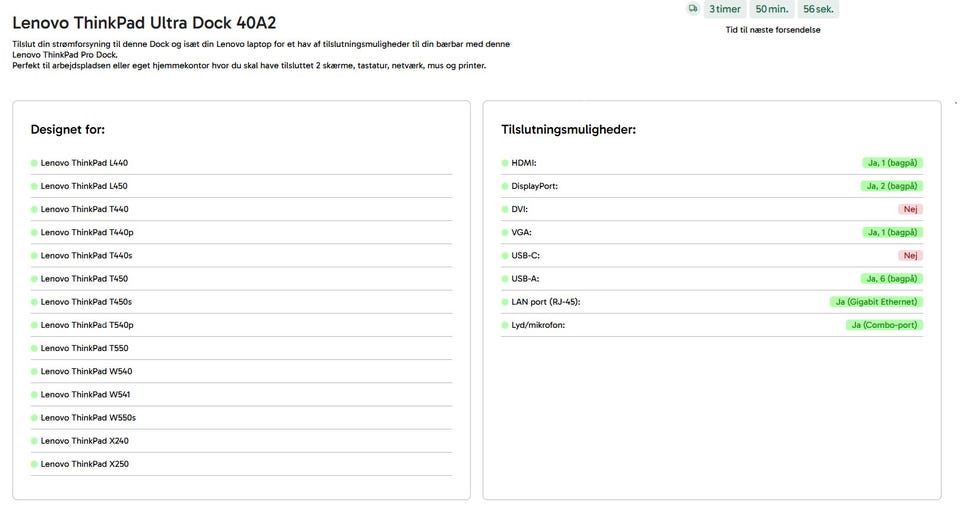Click the 'Ja, 2 (bagpå)' DisplayPort badge
The image size is (960, 512).
click(891, 186)
